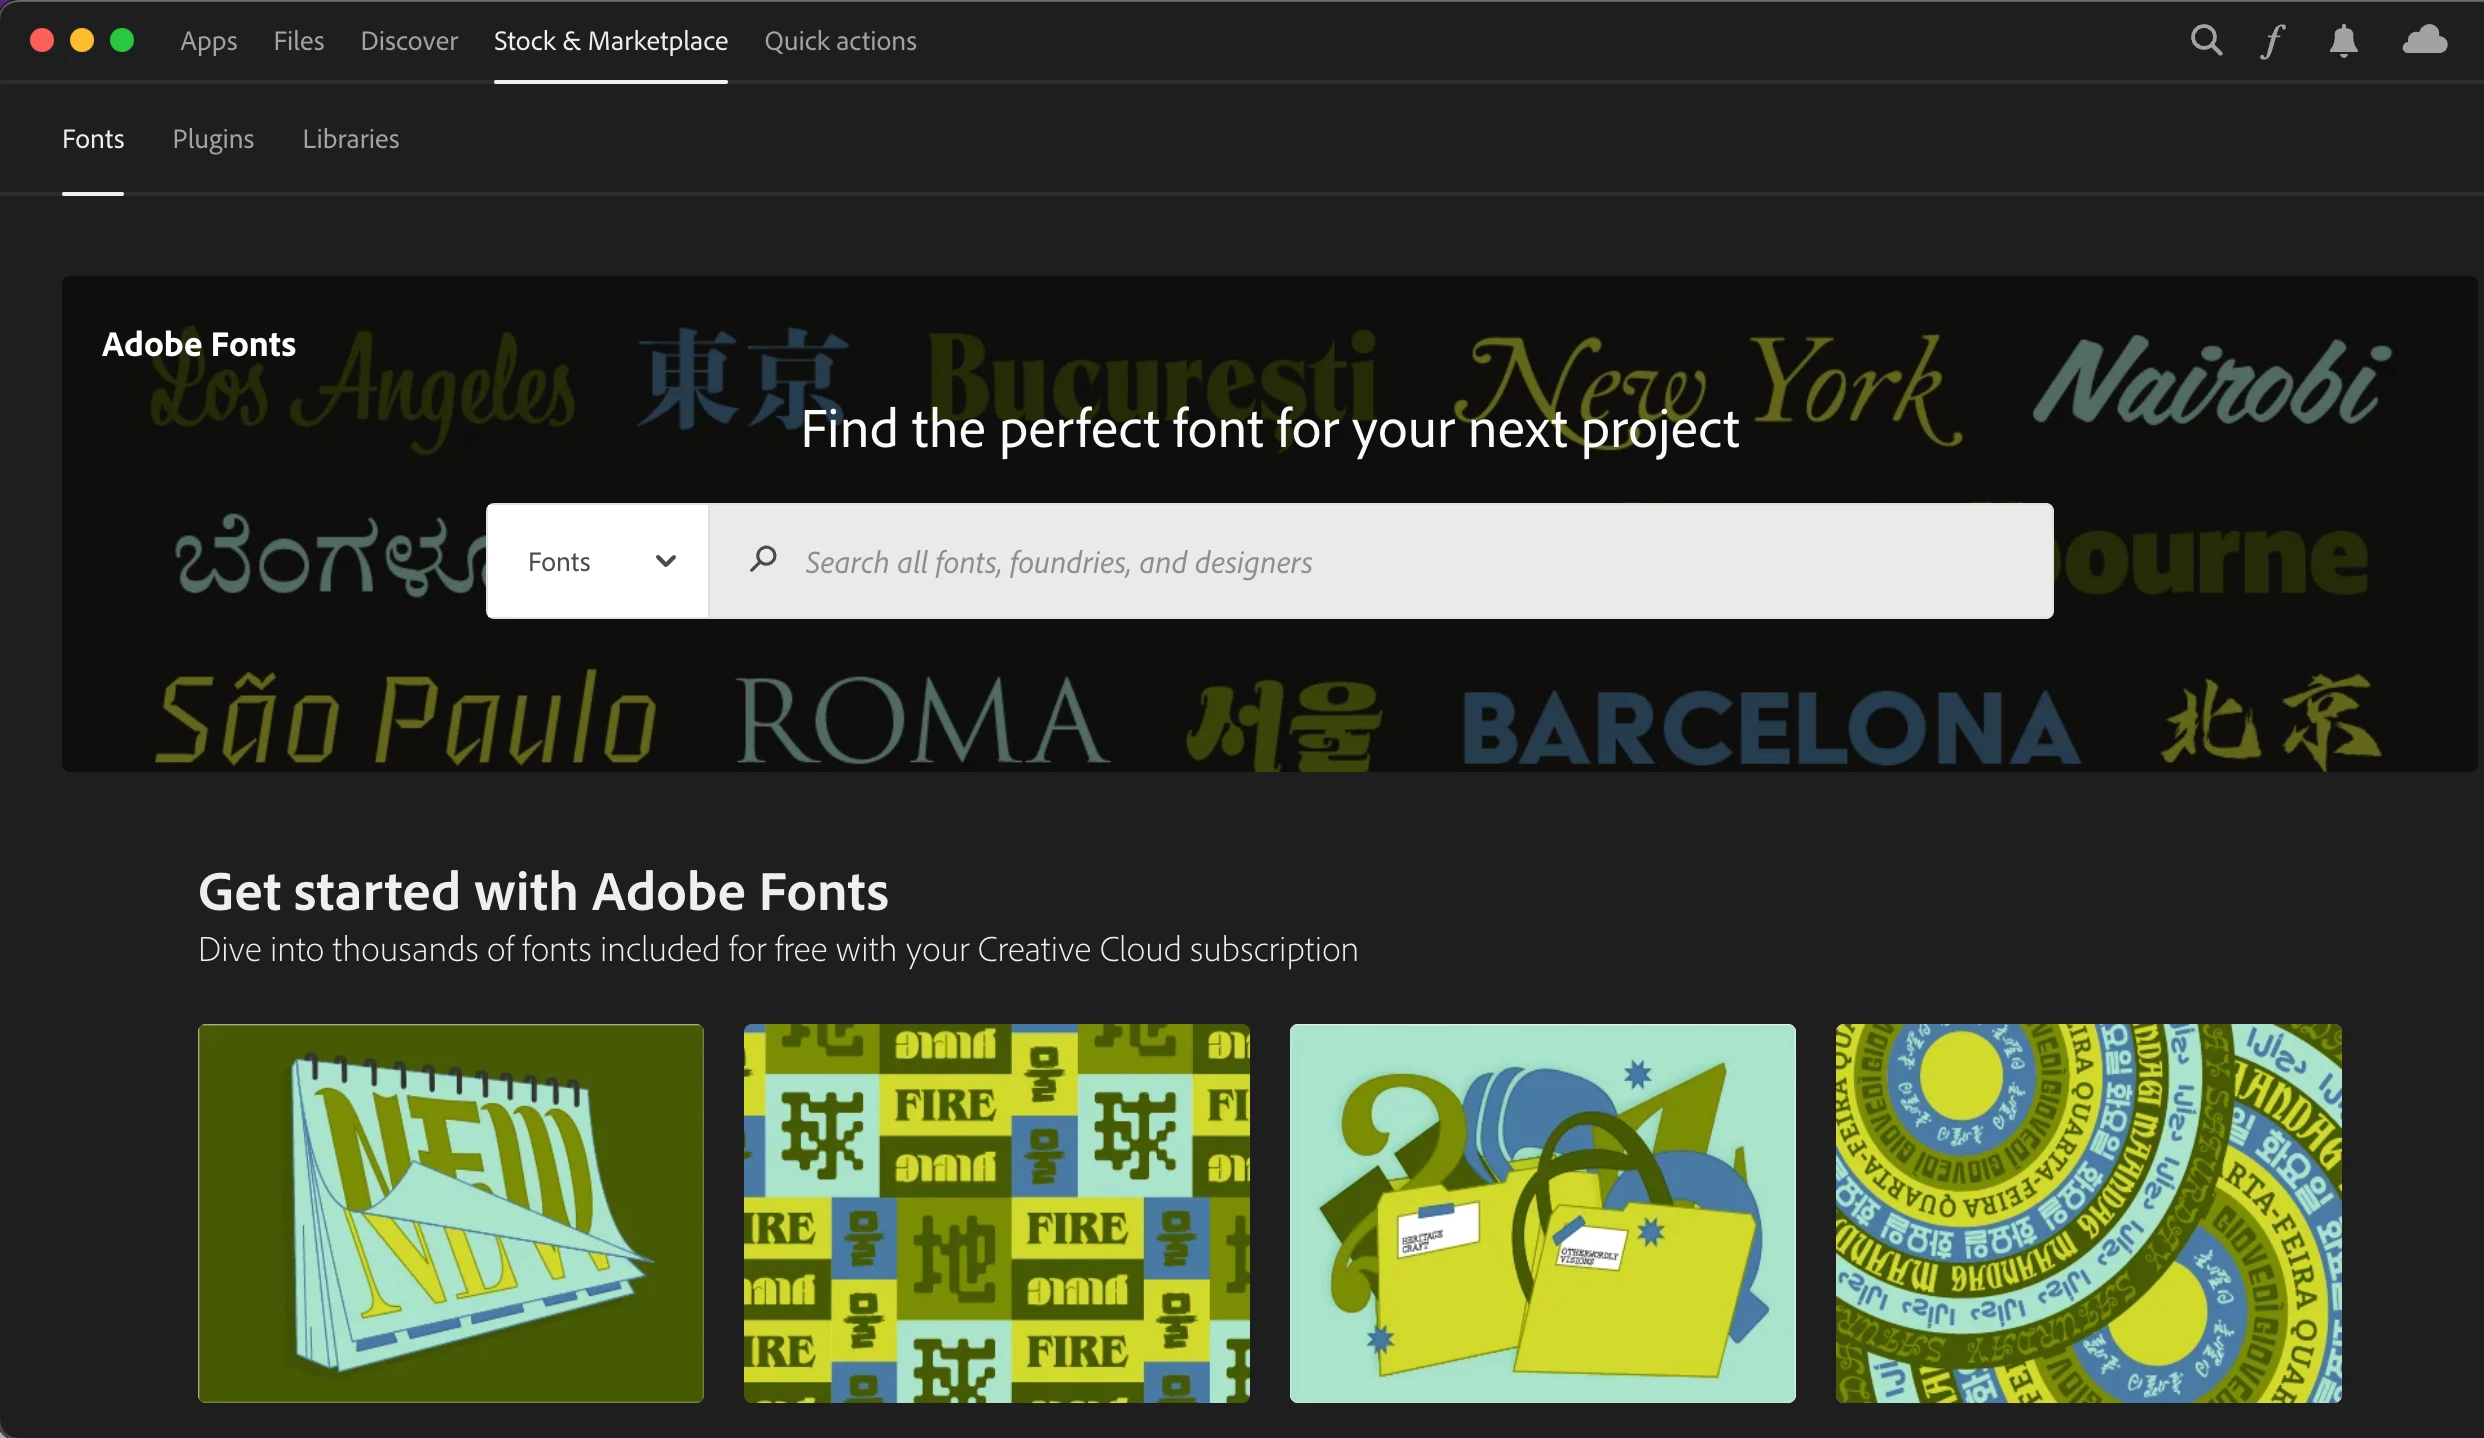Select the Quick actions tab

[x=840, y=41]
